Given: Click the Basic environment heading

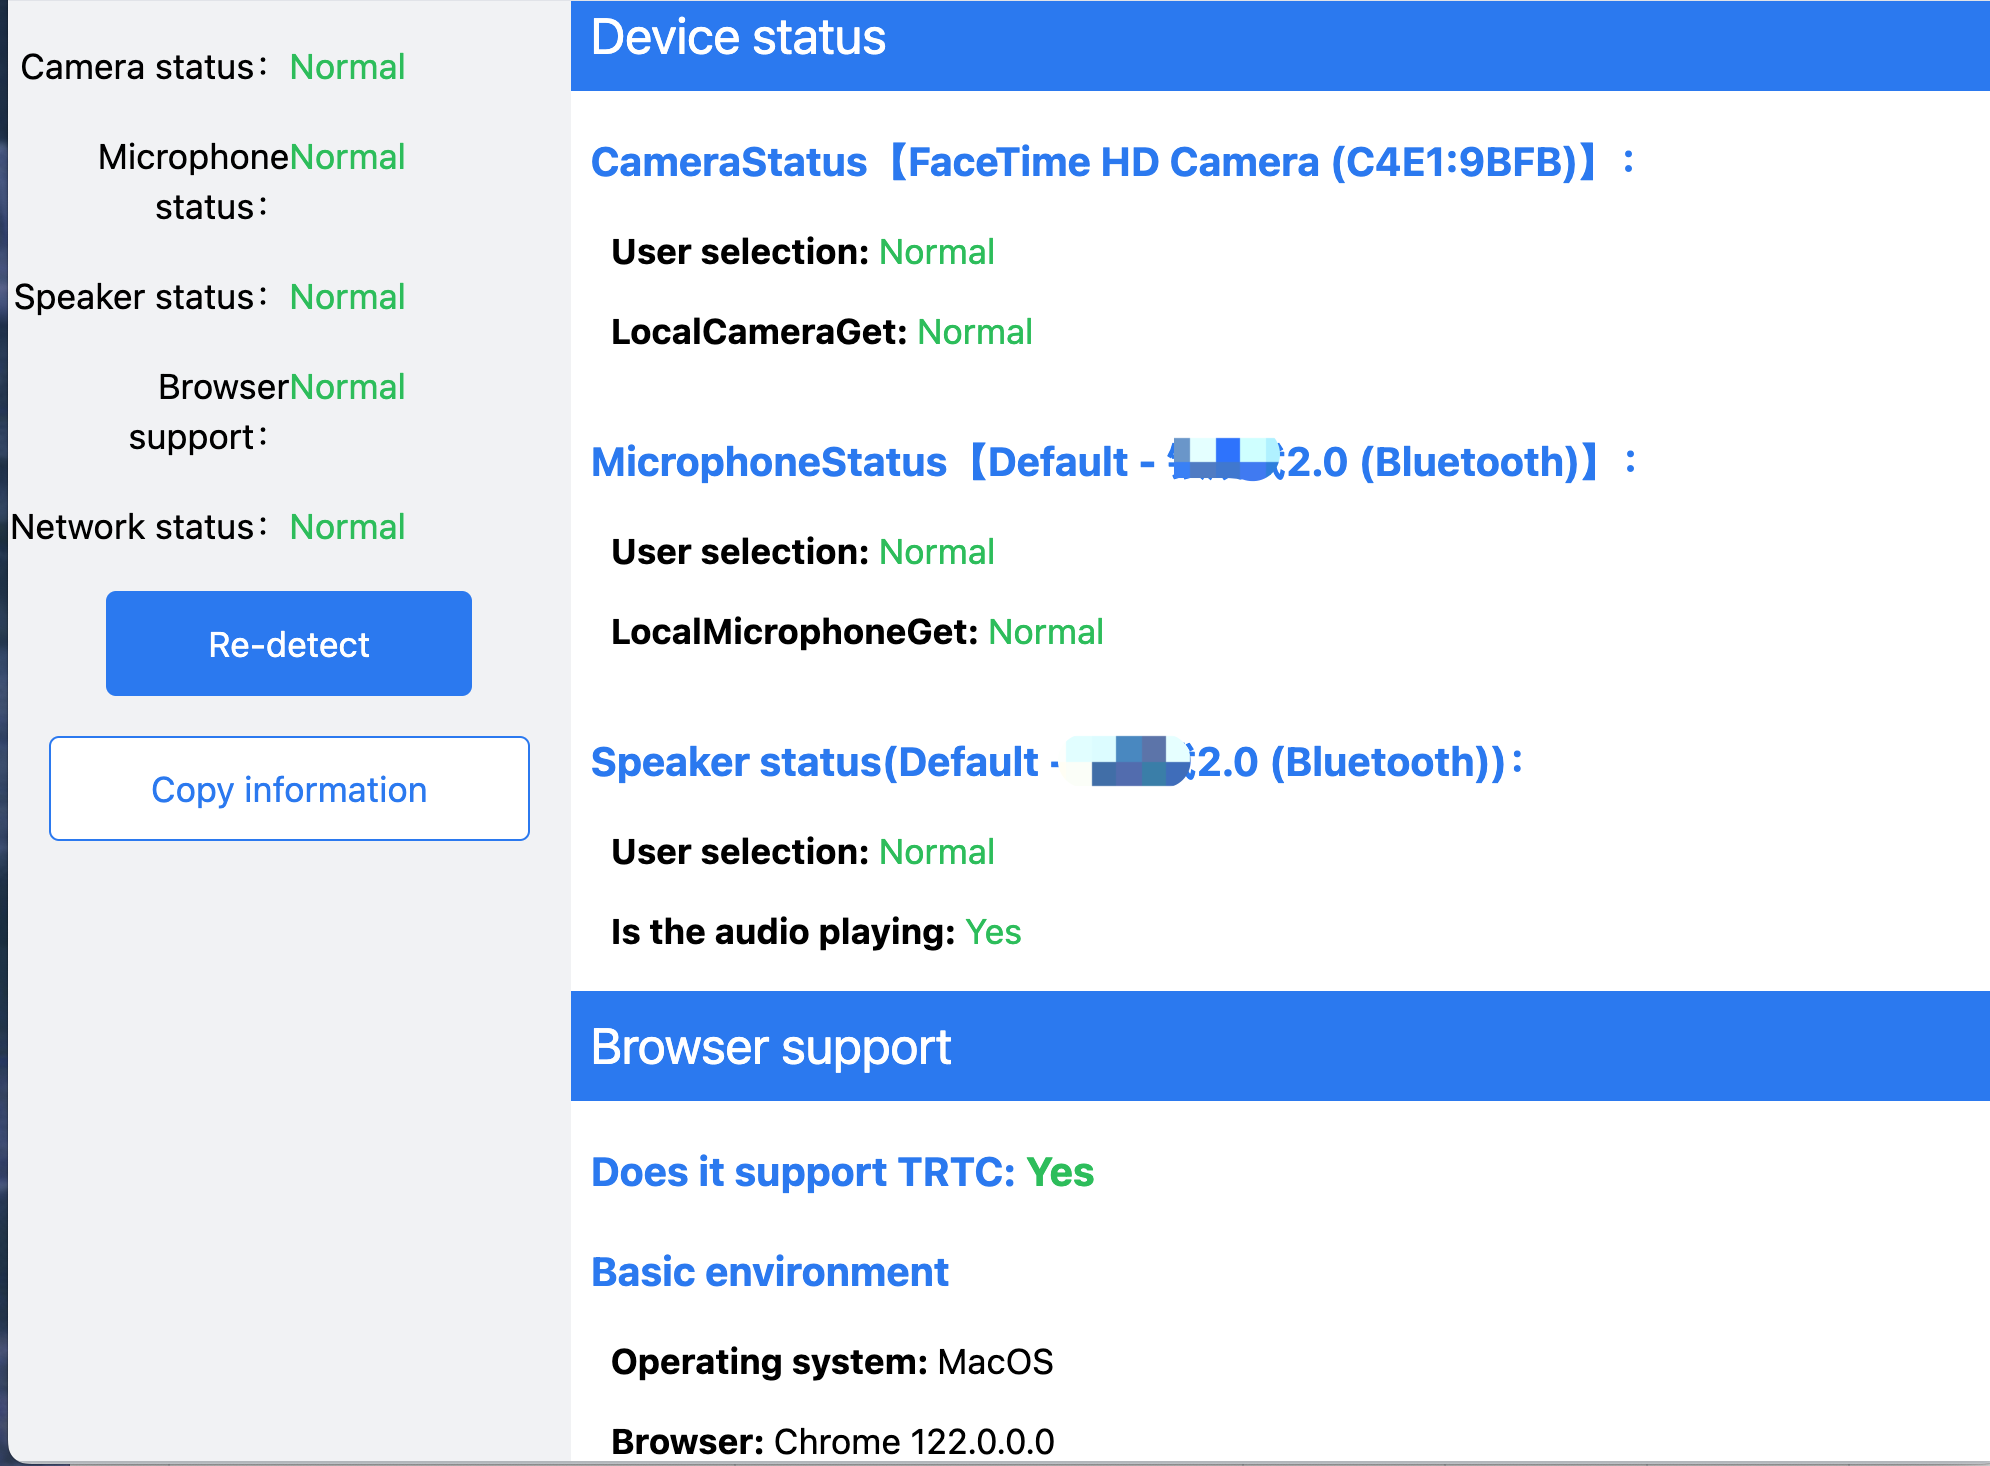Looking at the screenshot, I should (x=769, y=1272).
